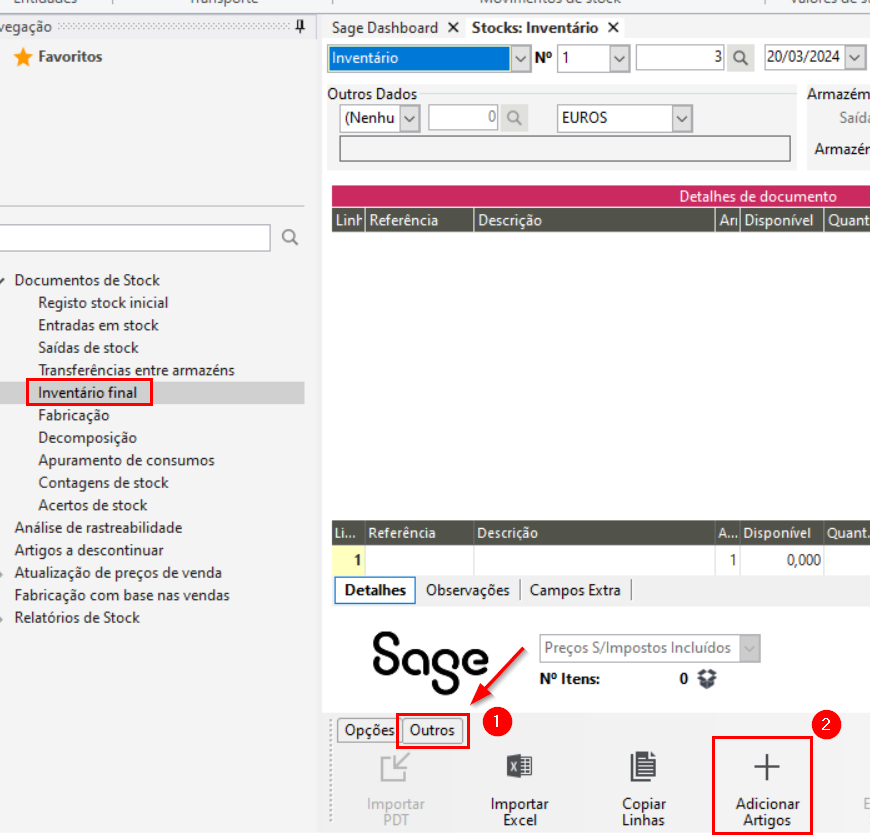870x837 pixels.
Task: Open Saídas de stock
Action: click(88, 348)
